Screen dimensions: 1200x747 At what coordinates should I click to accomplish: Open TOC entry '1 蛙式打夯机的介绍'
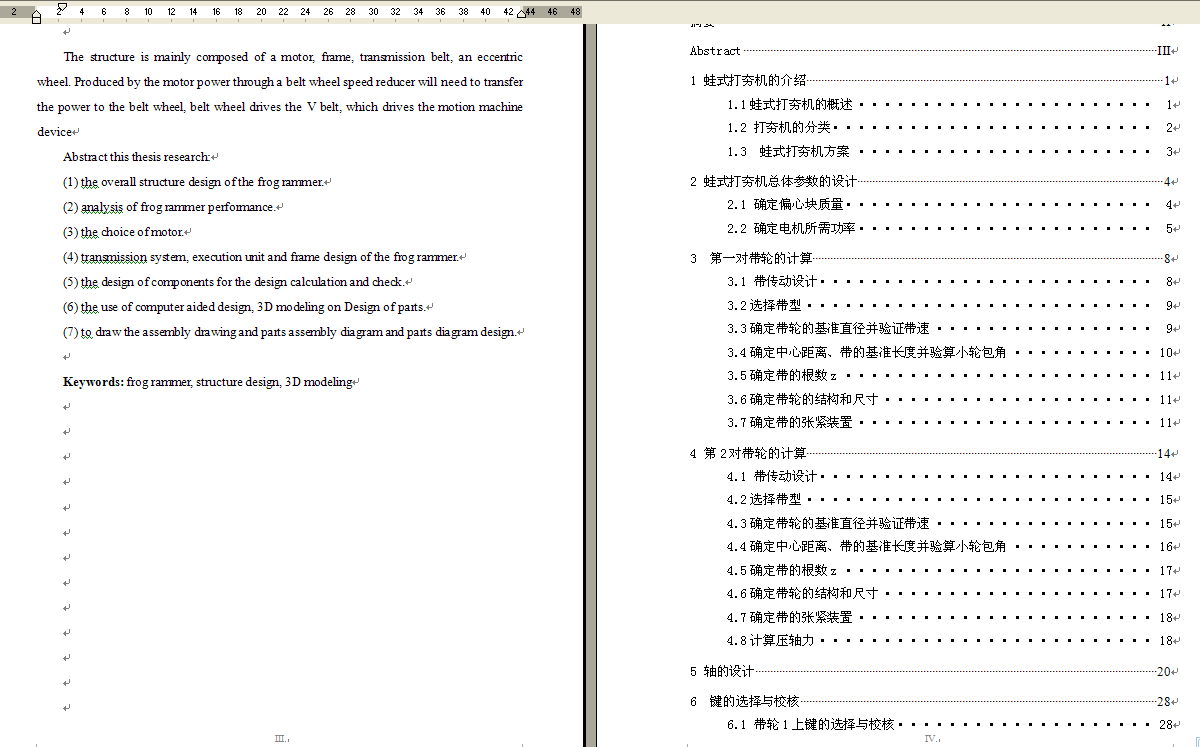tap(933, 81)
